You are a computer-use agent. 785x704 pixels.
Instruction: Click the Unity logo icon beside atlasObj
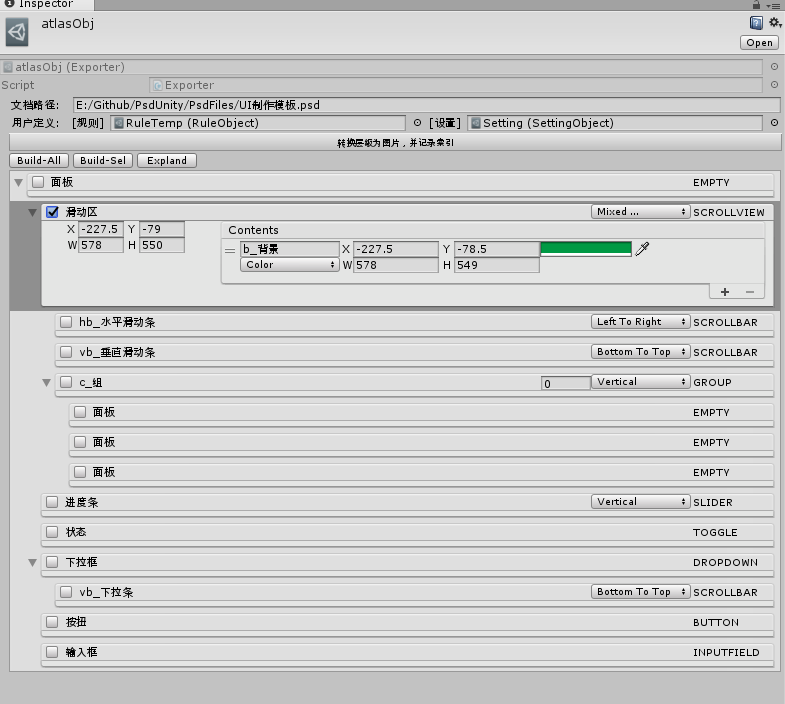click(x=17, y=32)
